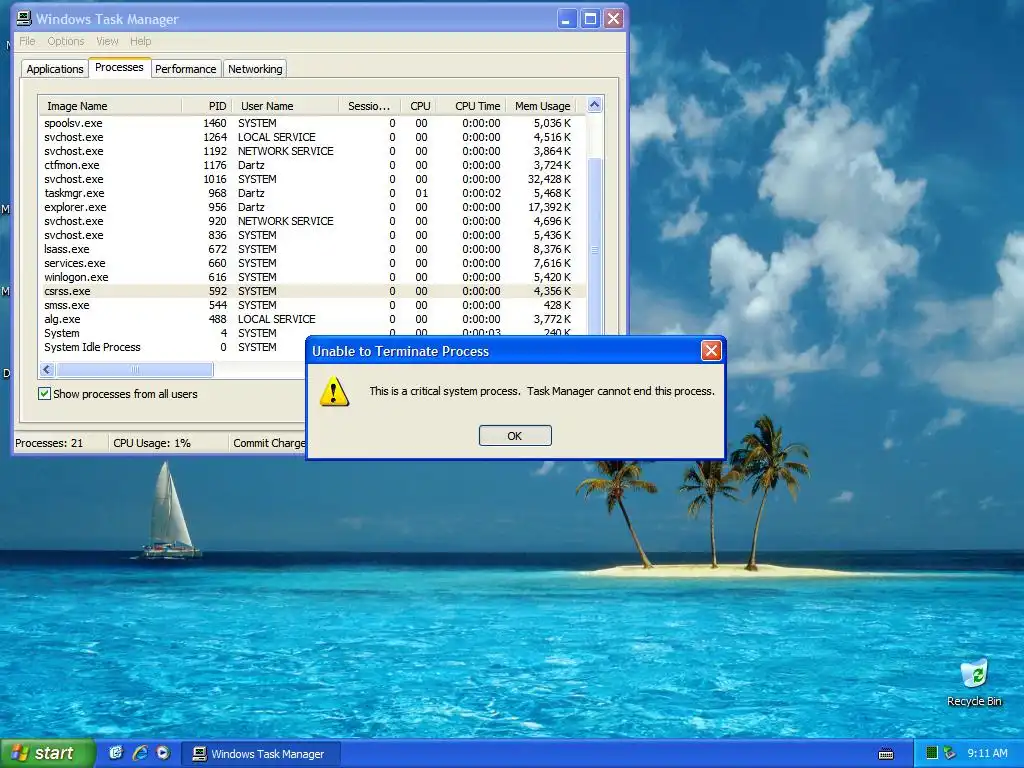Viewport: 1024px width, 768px height.
Task: Click the Processes: 21 status bar entry
Action: click(x=49, y=443)
